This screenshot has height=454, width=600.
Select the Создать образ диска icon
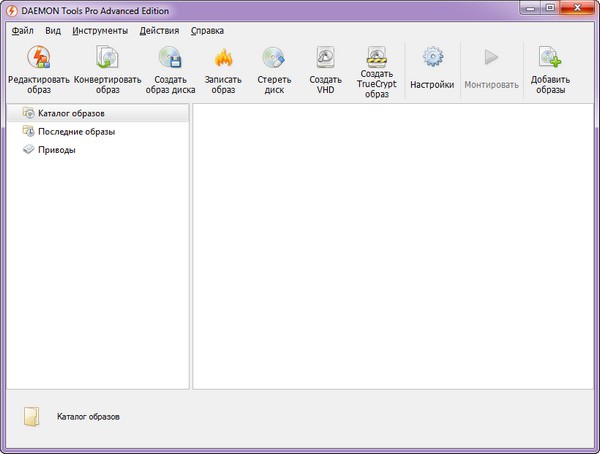pos(169,59)
